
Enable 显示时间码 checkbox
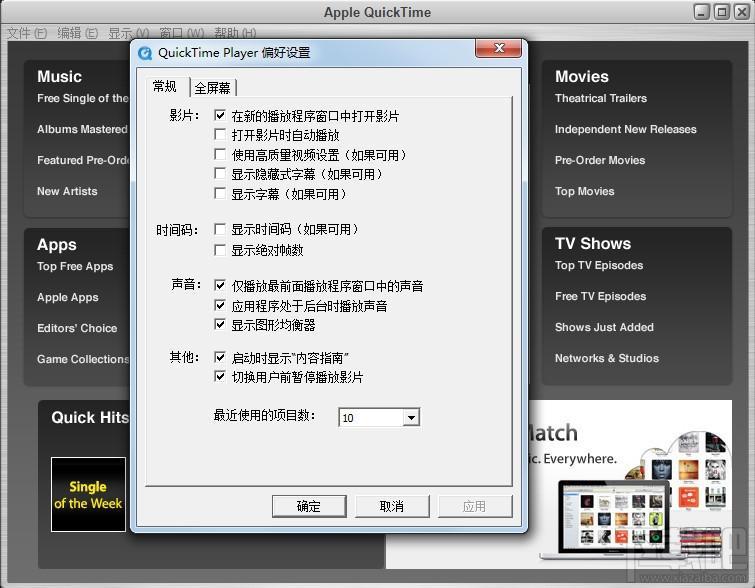[220, 229]
